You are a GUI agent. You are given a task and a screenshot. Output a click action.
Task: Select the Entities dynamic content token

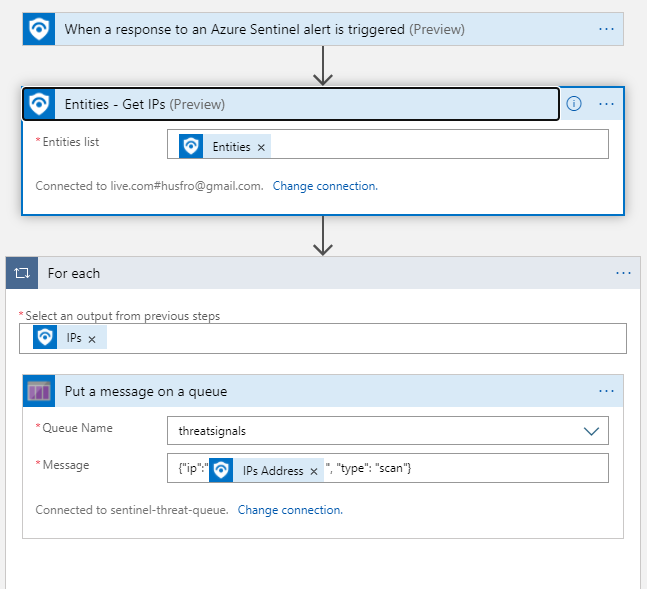coord(225,146)
